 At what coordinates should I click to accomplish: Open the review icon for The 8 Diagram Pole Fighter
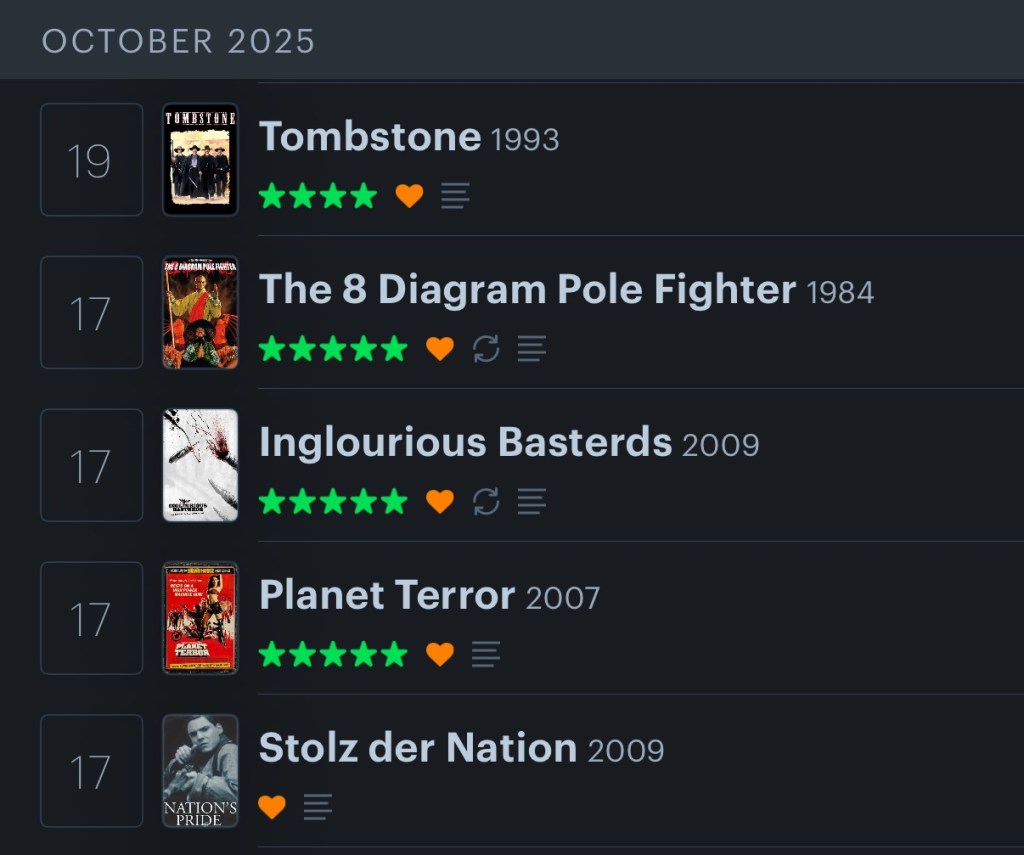click(532, 349)
